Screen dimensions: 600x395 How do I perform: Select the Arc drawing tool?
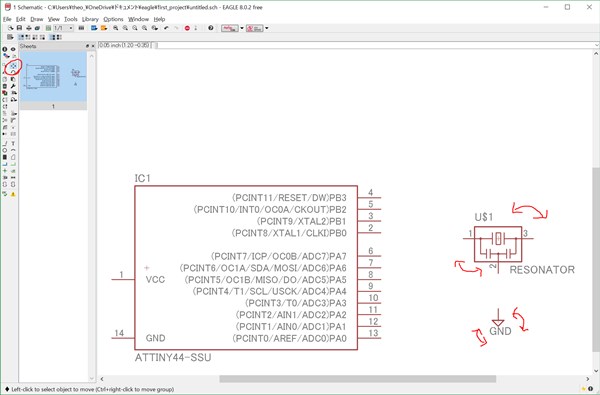(13, 150)
